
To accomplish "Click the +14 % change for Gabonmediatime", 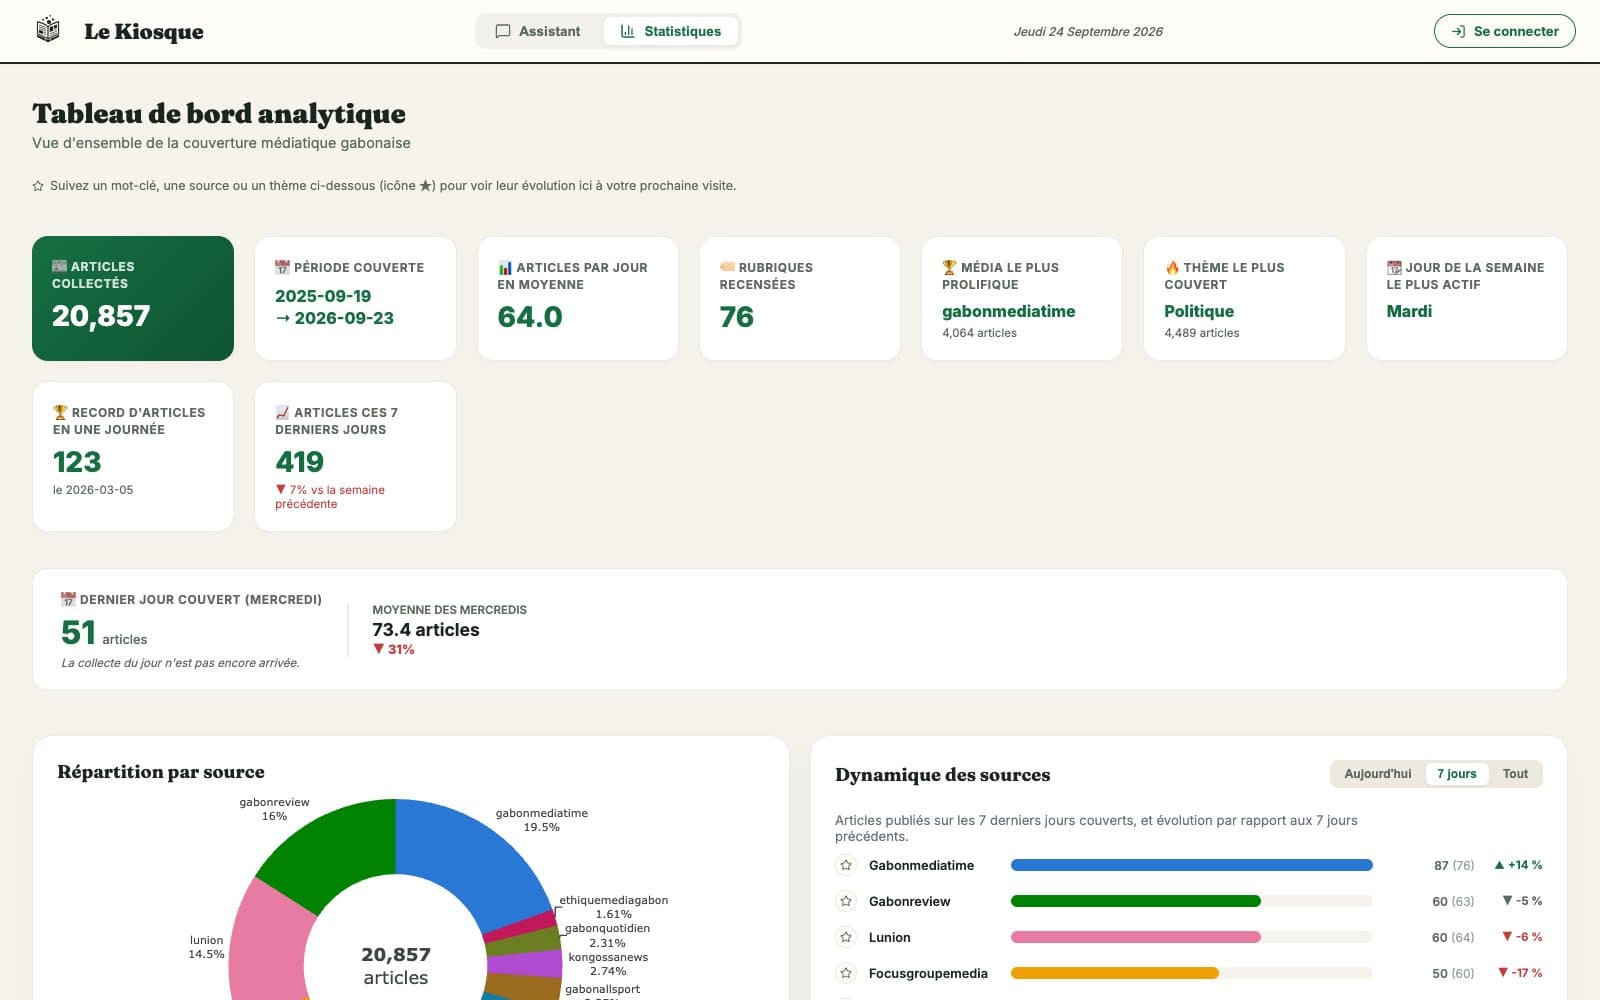I will click(1518, 865).
